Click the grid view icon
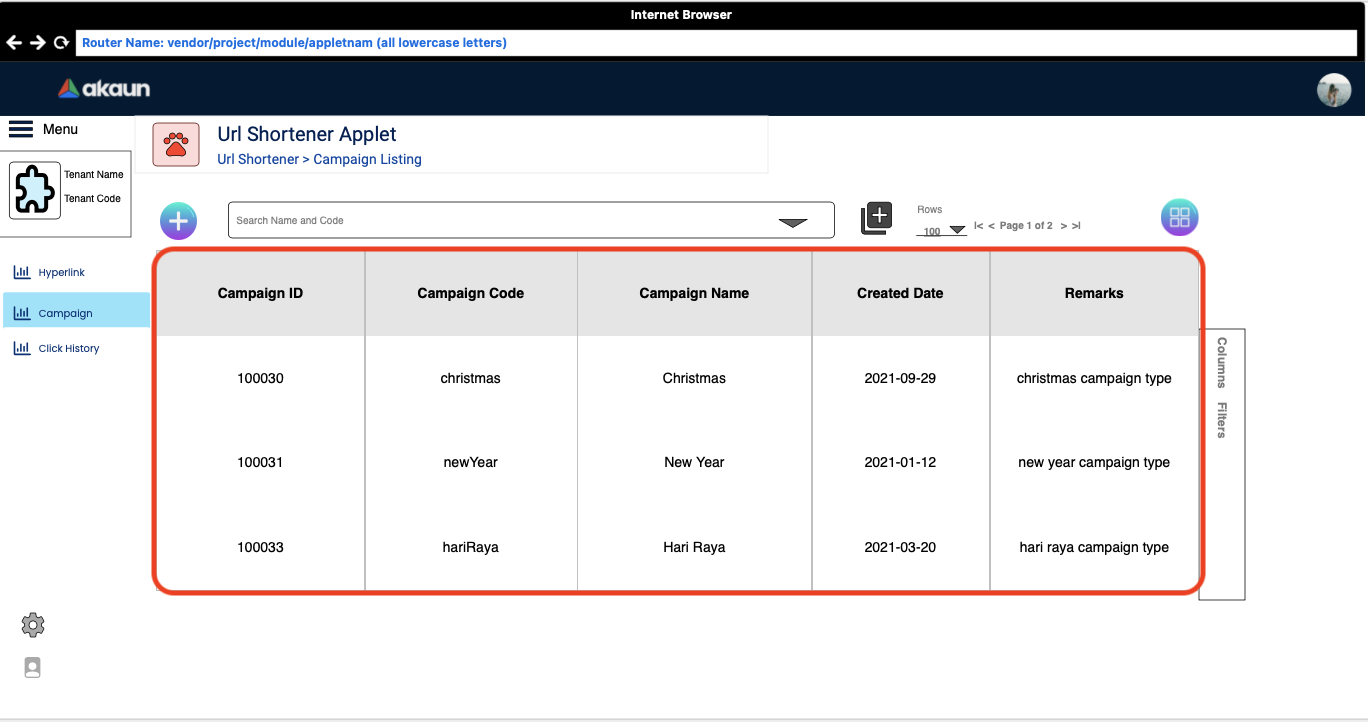The width and height of the screenshot is (1368, 722). (1179, 217)
